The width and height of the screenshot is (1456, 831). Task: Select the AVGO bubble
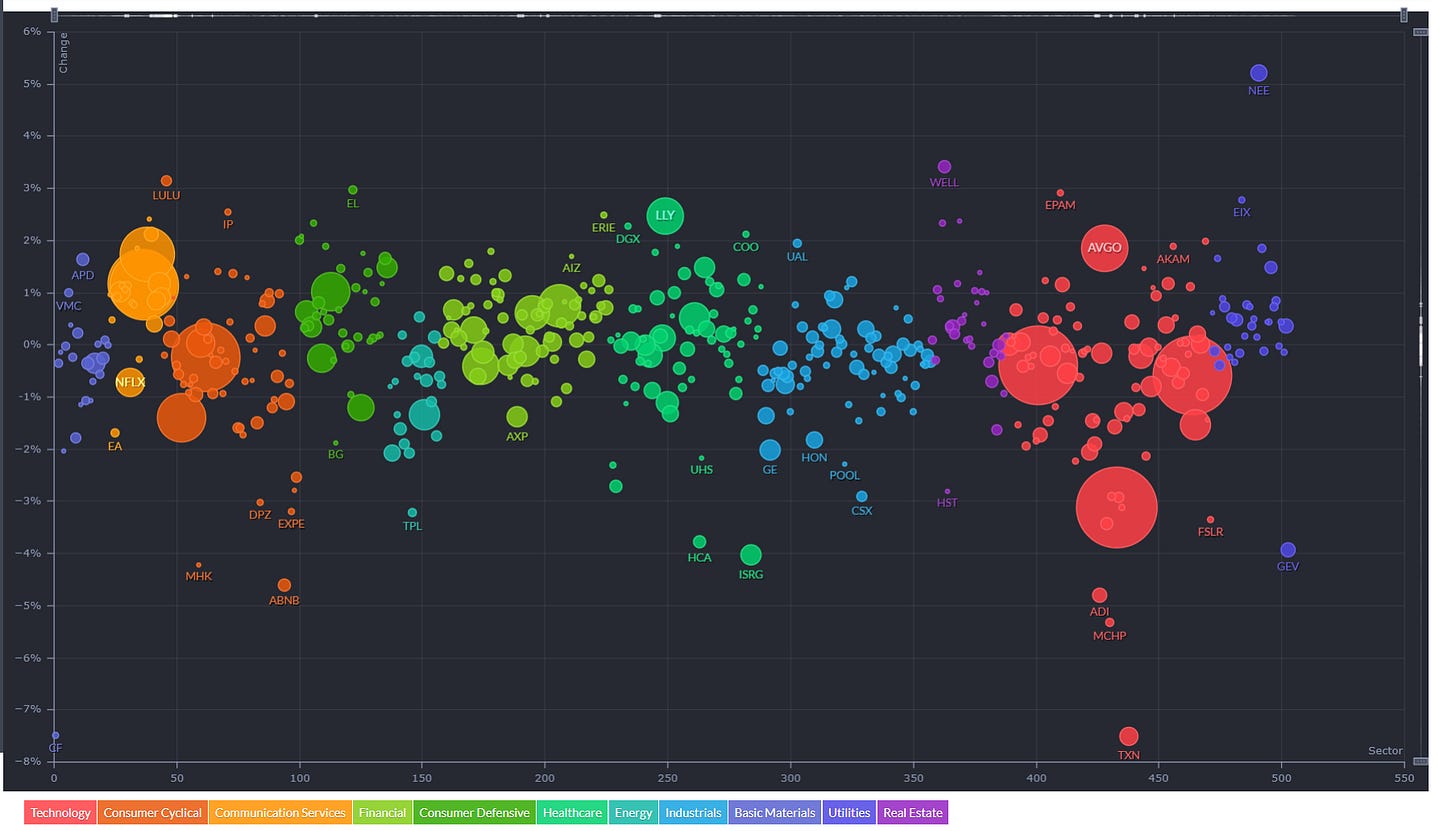(x=1104, y=247)
